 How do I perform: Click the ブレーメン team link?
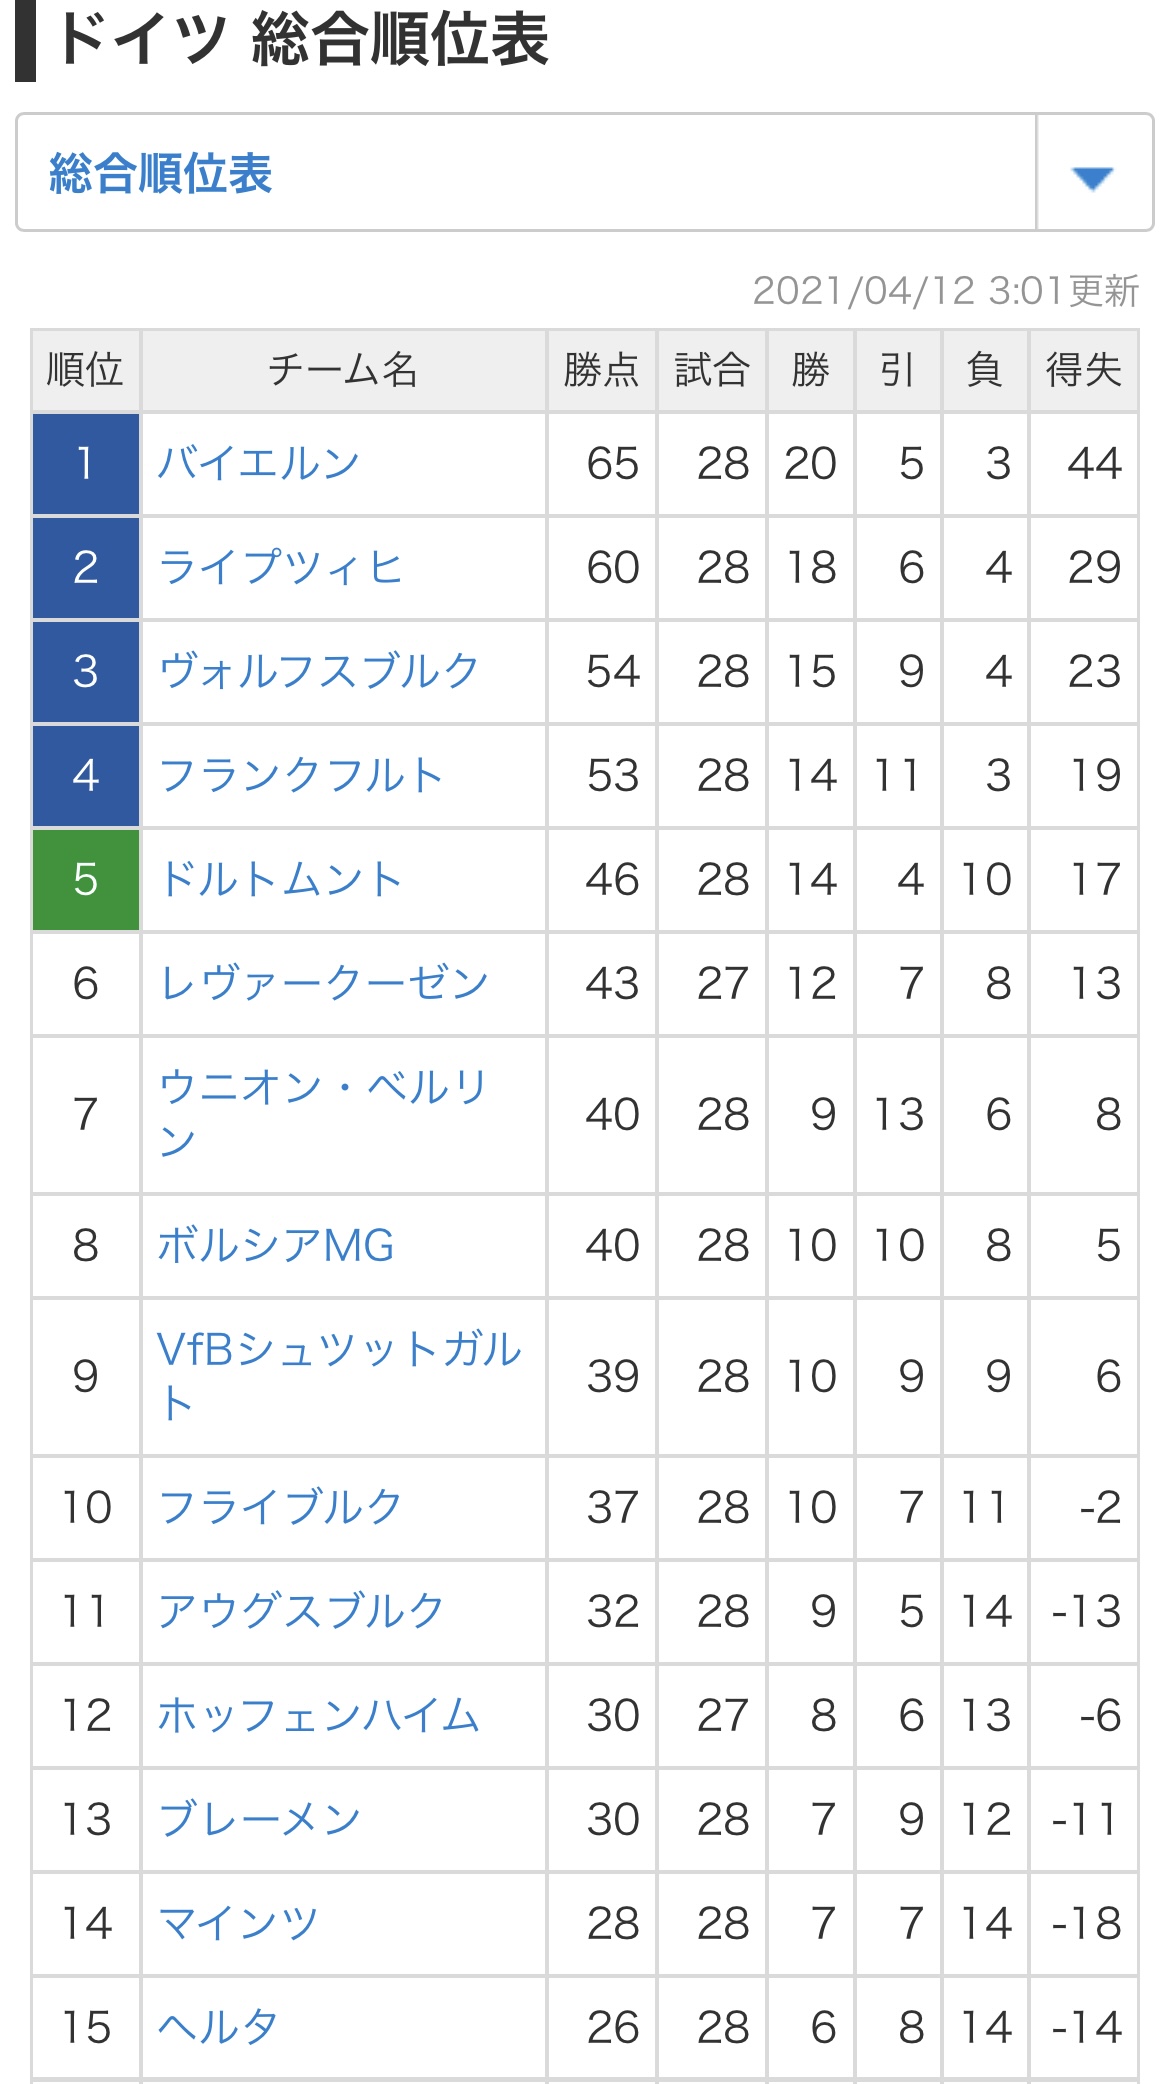[259, 1819]
